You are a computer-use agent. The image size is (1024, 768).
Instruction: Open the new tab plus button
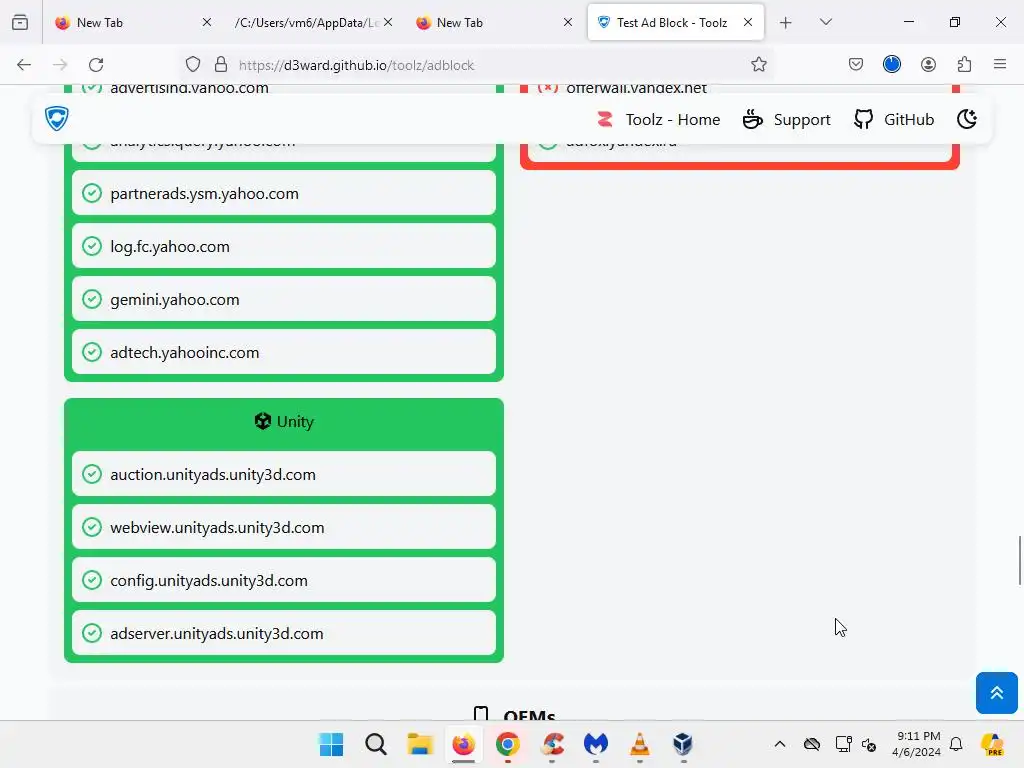point(786,23)
